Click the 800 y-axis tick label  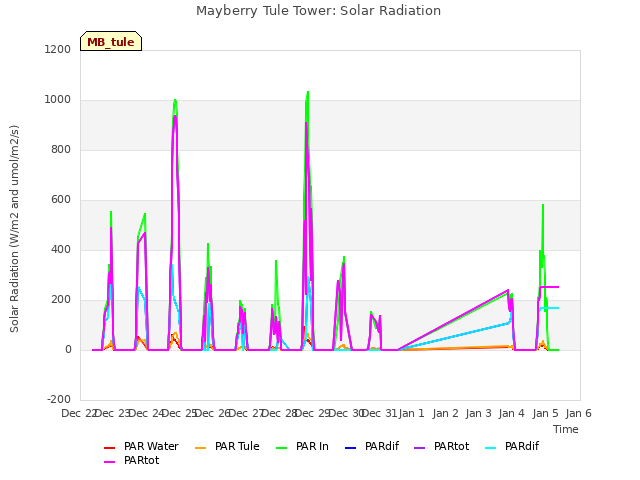pos(61,149)
